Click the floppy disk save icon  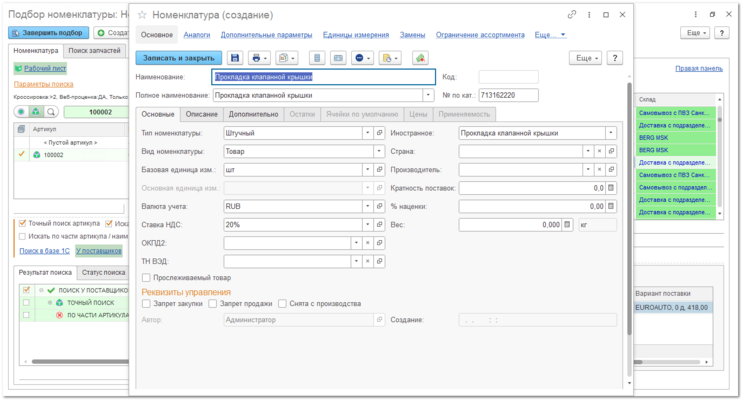235,58
